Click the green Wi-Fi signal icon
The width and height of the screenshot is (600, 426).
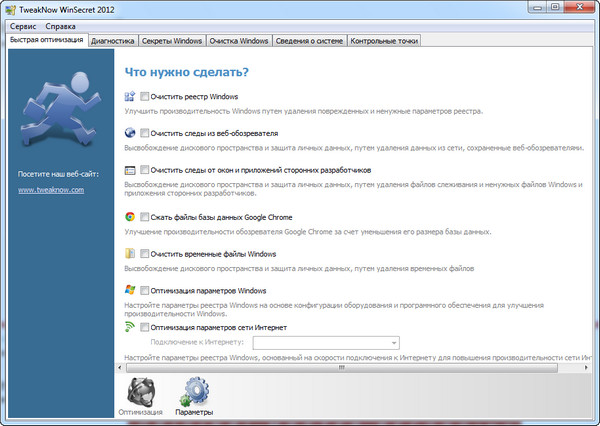130,326
